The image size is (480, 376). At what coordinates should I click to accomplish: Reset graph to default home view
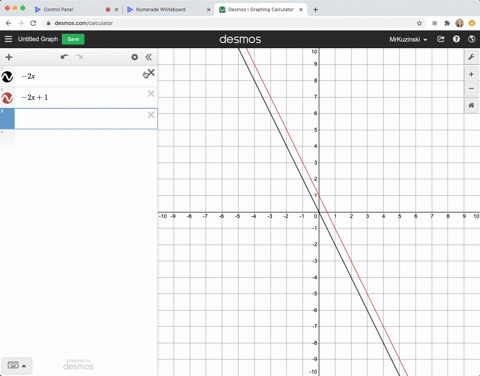click(x=471, y=105)
